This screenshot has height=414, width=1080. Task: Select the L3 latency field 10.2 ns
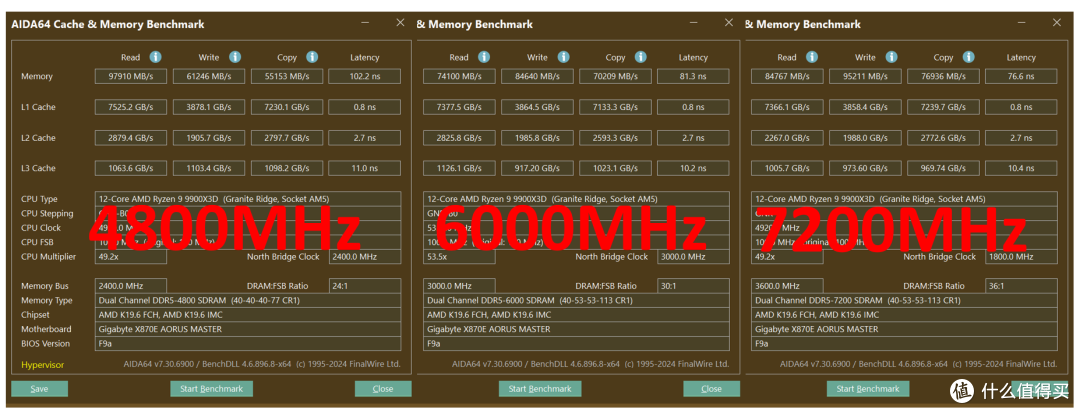click(x=693, y=168)
